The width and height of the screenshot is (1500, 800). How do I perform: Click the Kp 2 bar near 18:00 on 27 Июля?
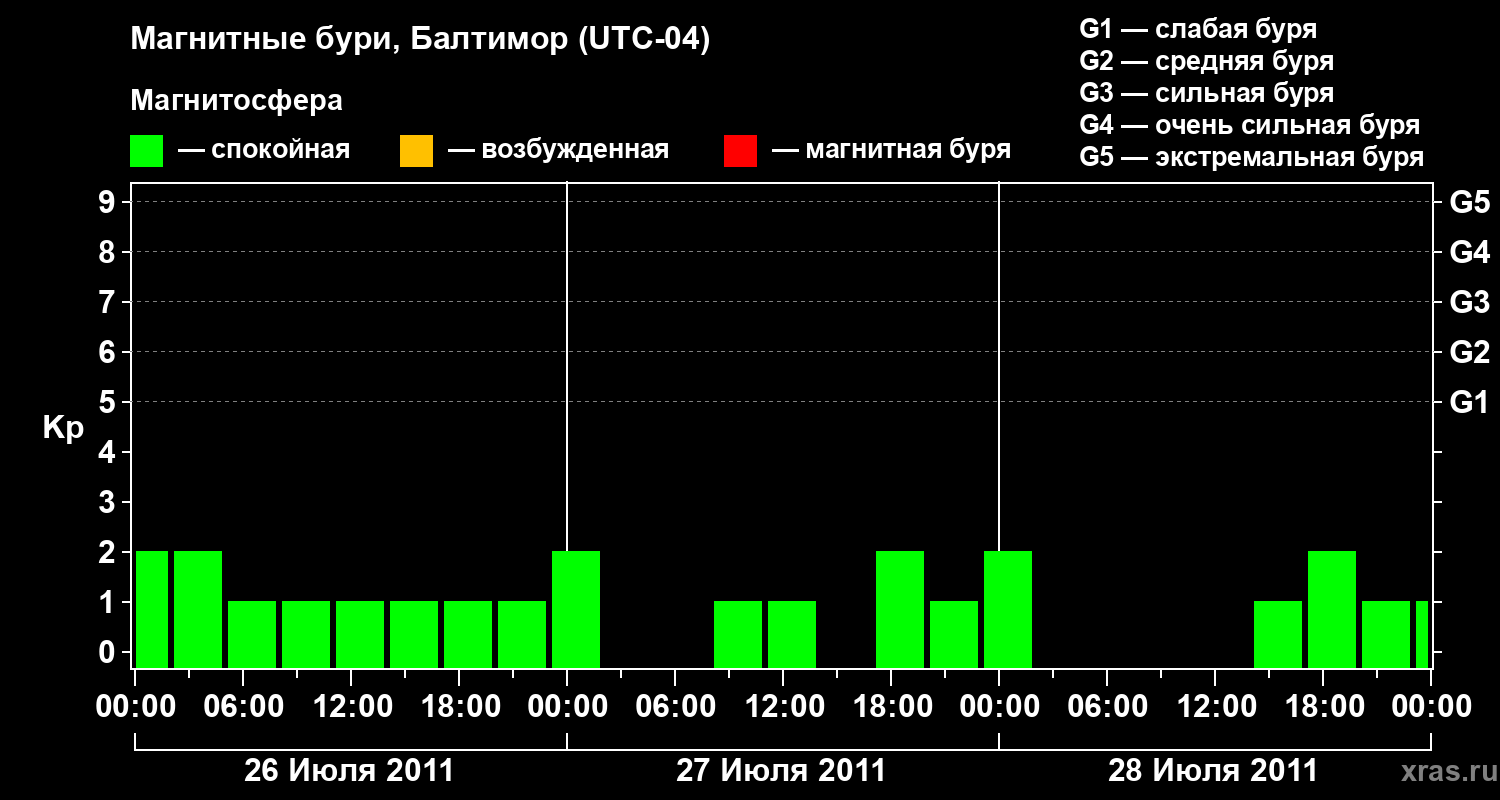(x=900, y=609)
